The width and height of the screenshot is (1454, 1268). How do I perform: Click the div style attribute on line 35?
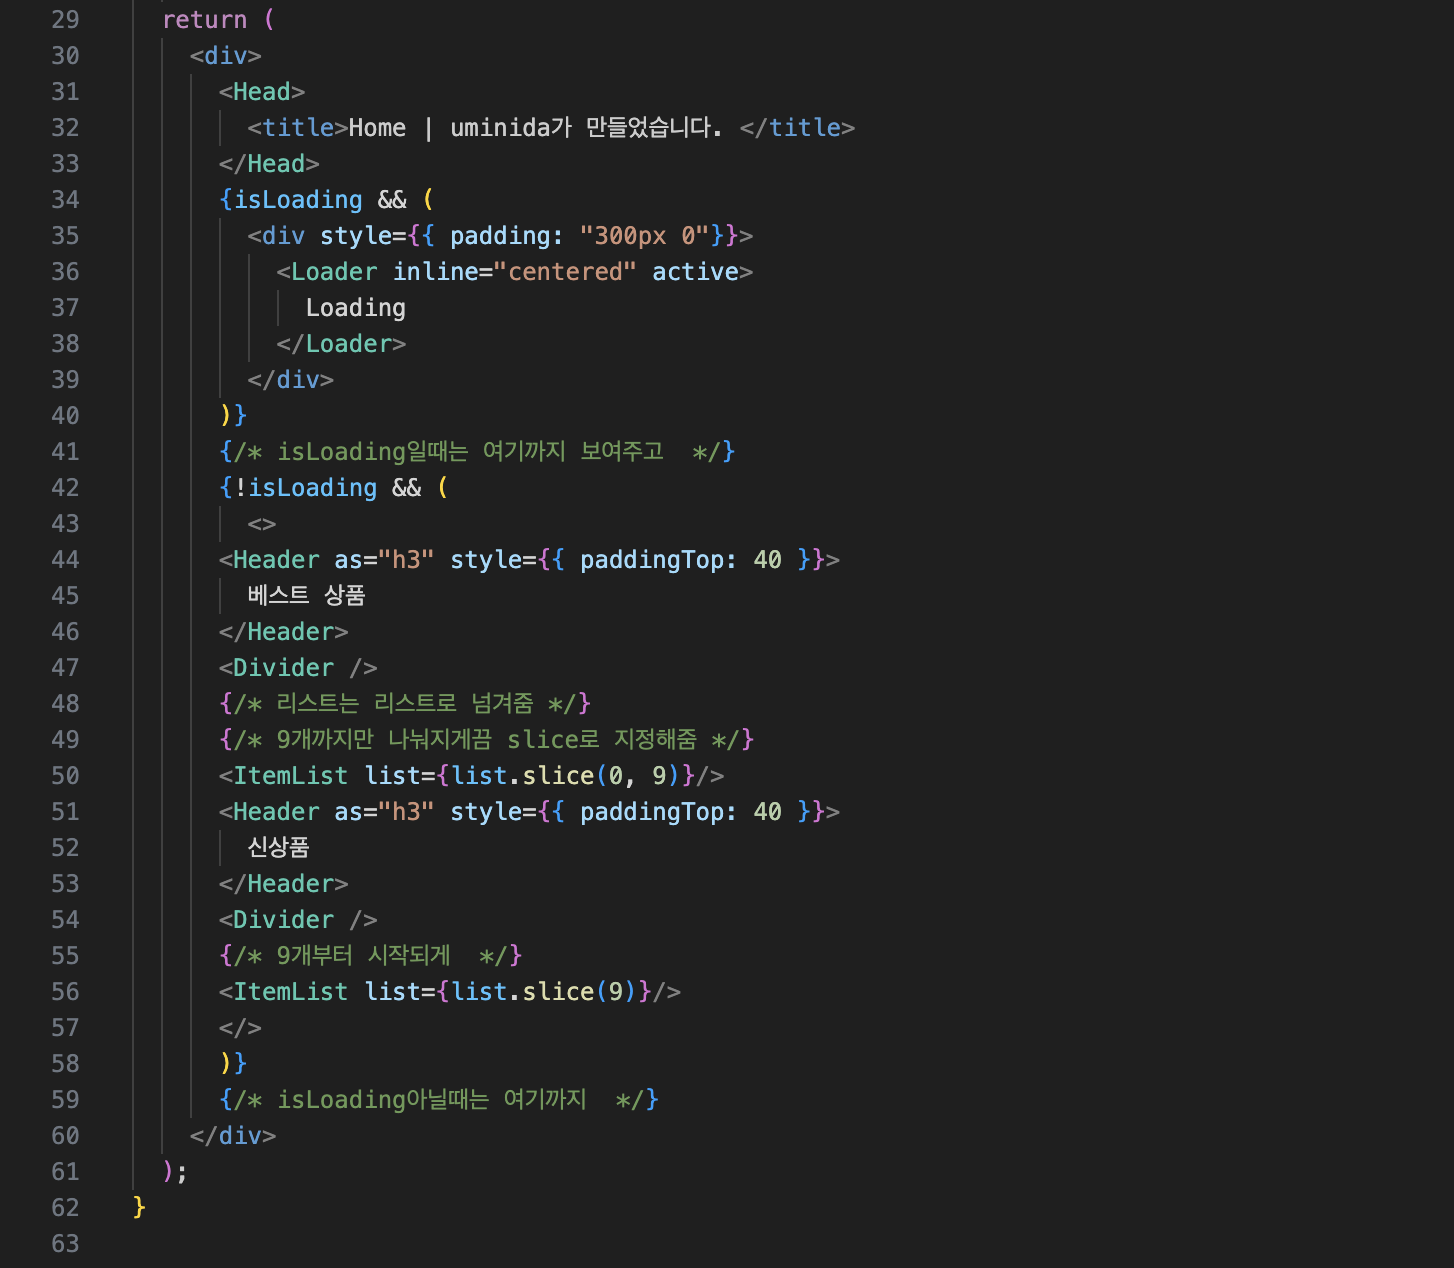click(529, 236)
